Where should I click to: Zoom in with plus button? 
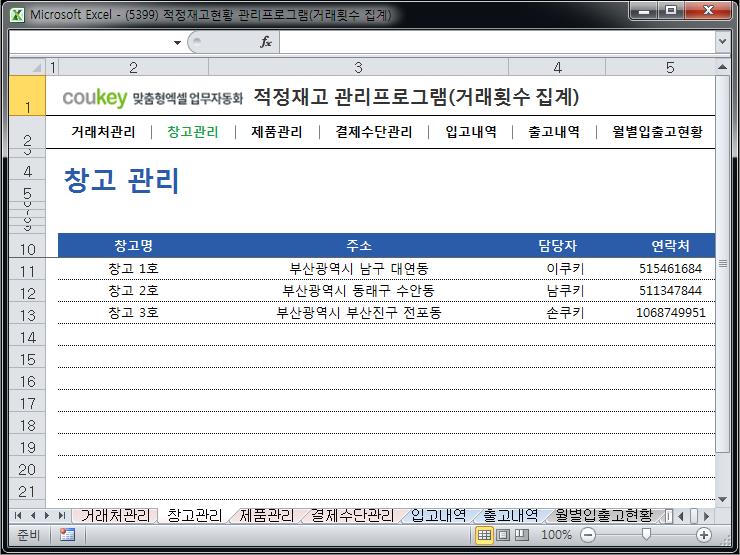[x=704, y=535]
